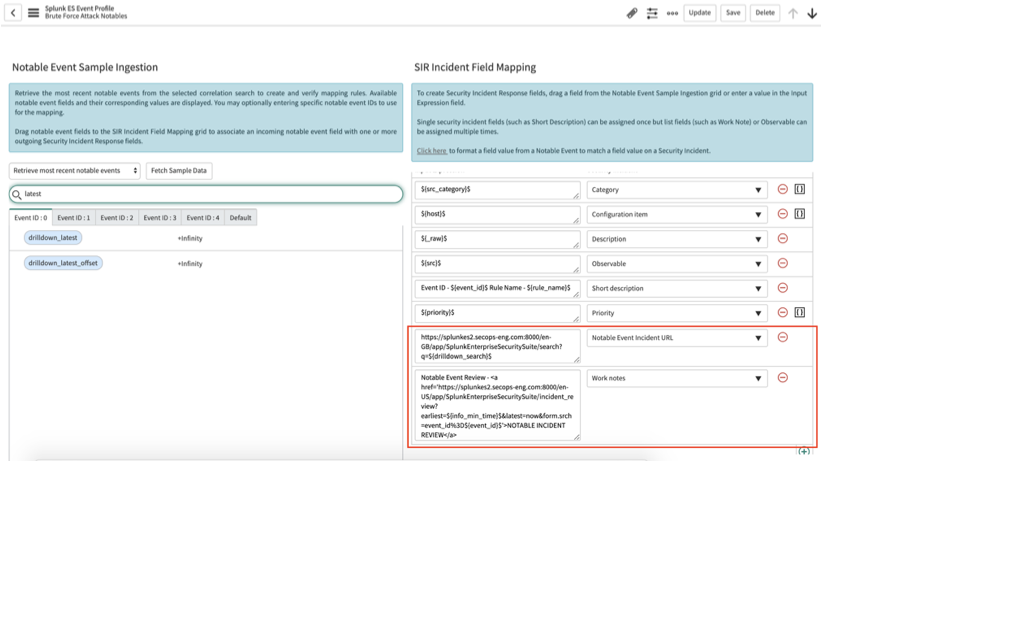1033x622 pixels.
Task: Switch to Event ID : 1 tab
Action: tap(74, 217)
